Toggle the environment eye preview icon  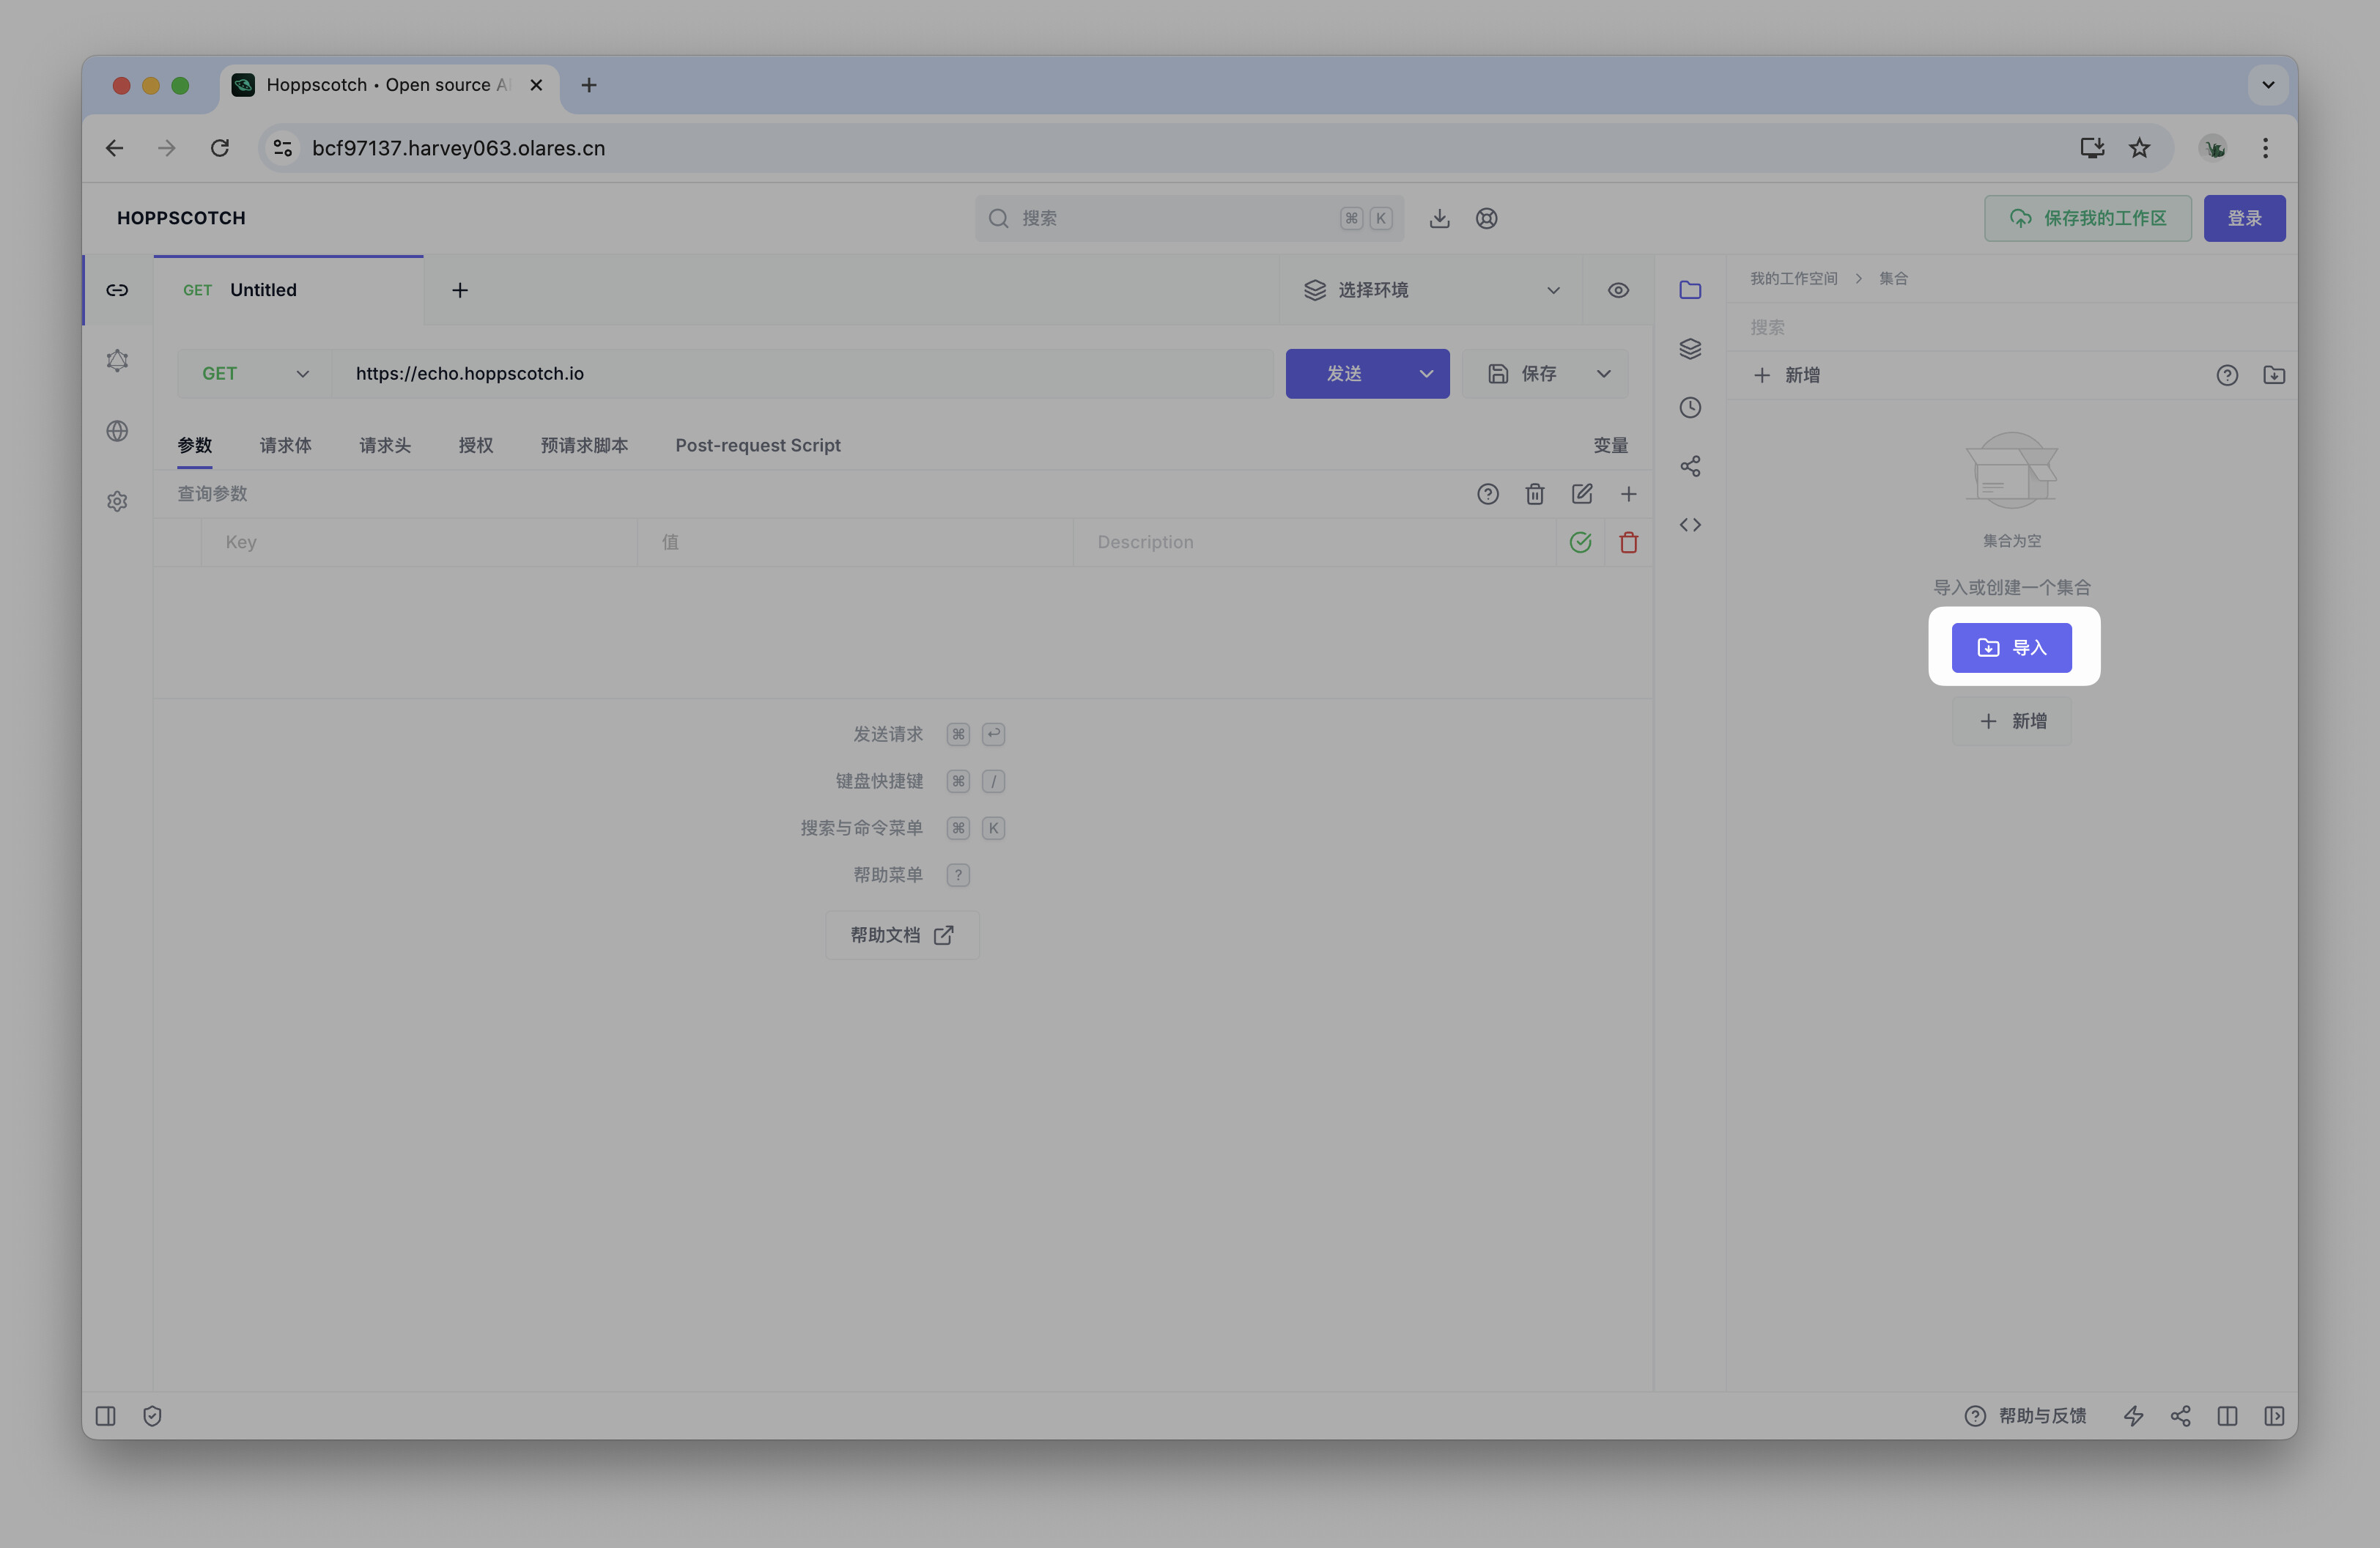[1618, 290]
